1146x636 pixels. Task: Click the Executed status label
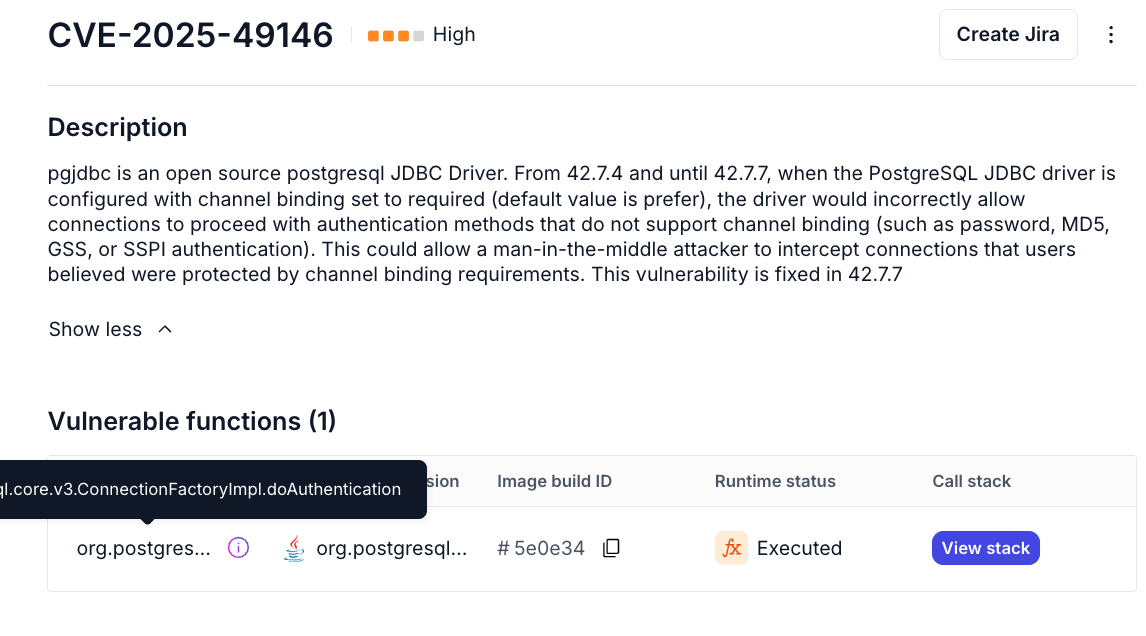pyautogui.click(x=799, y=548)
